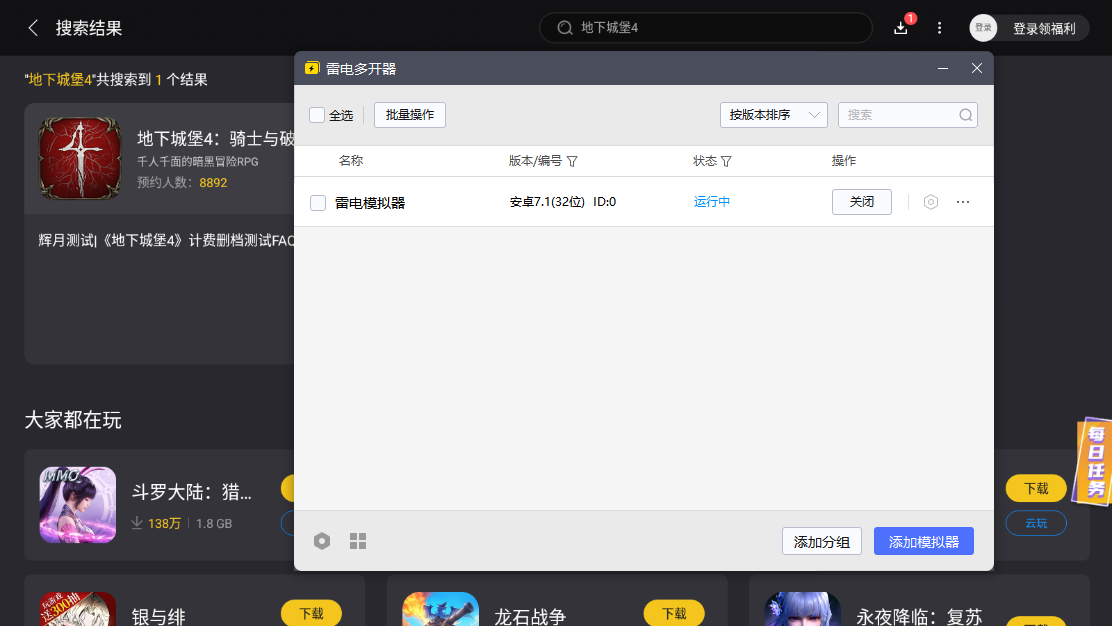Click the 大家都在玩 section heading
The image size is (1112, 626).
[x=73, y=420]
